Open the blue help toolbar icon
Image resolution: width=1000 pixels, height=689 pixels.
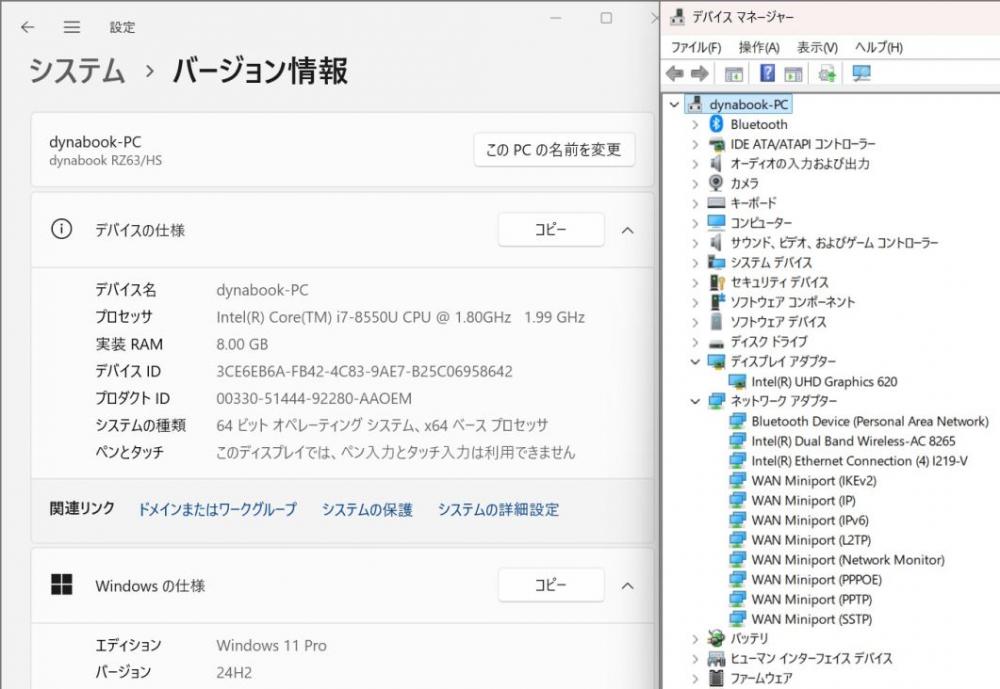click(768, 73)
